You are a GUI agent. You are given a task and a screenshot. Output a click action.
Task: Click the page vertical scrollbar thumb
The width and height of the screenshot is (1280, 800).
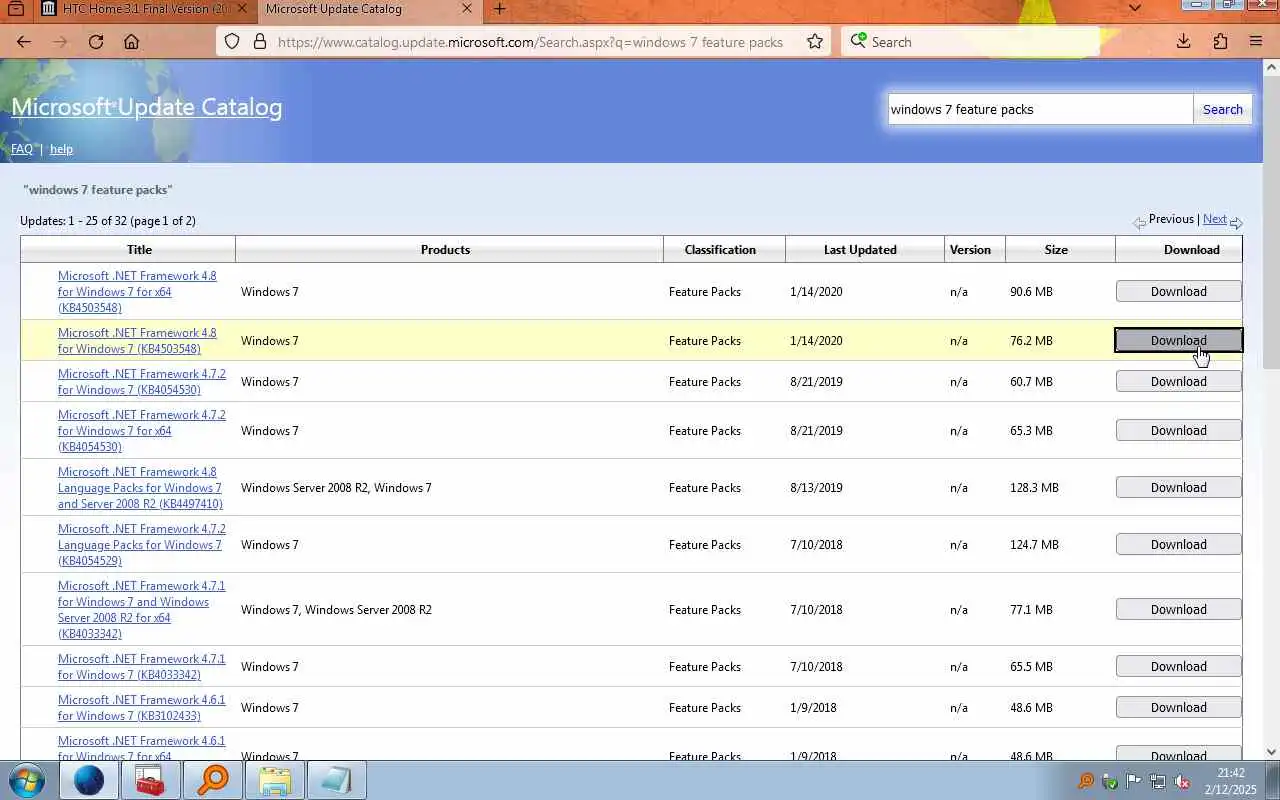[x=1272, y=220]
